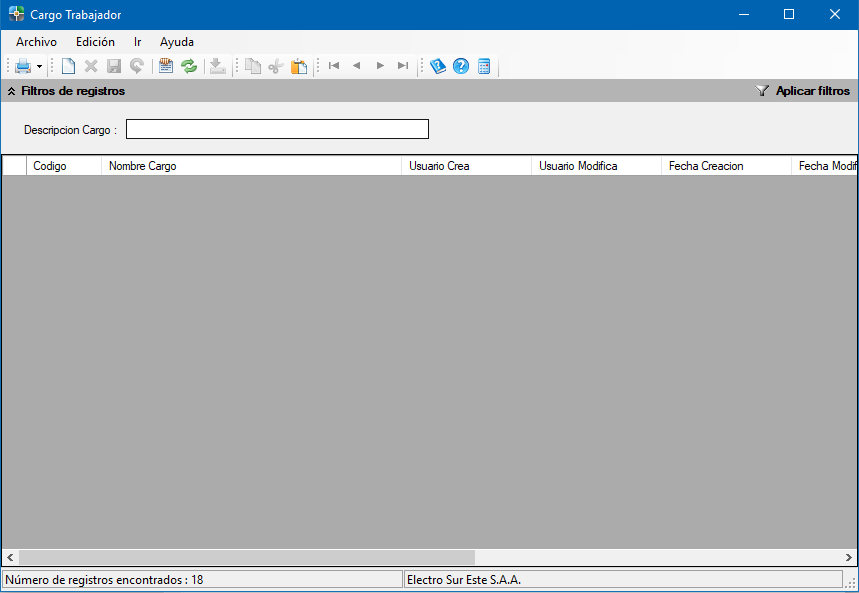Screen dimensions: 859x593
Task: Click the undo arrow icon
Action: click(137, 66)
